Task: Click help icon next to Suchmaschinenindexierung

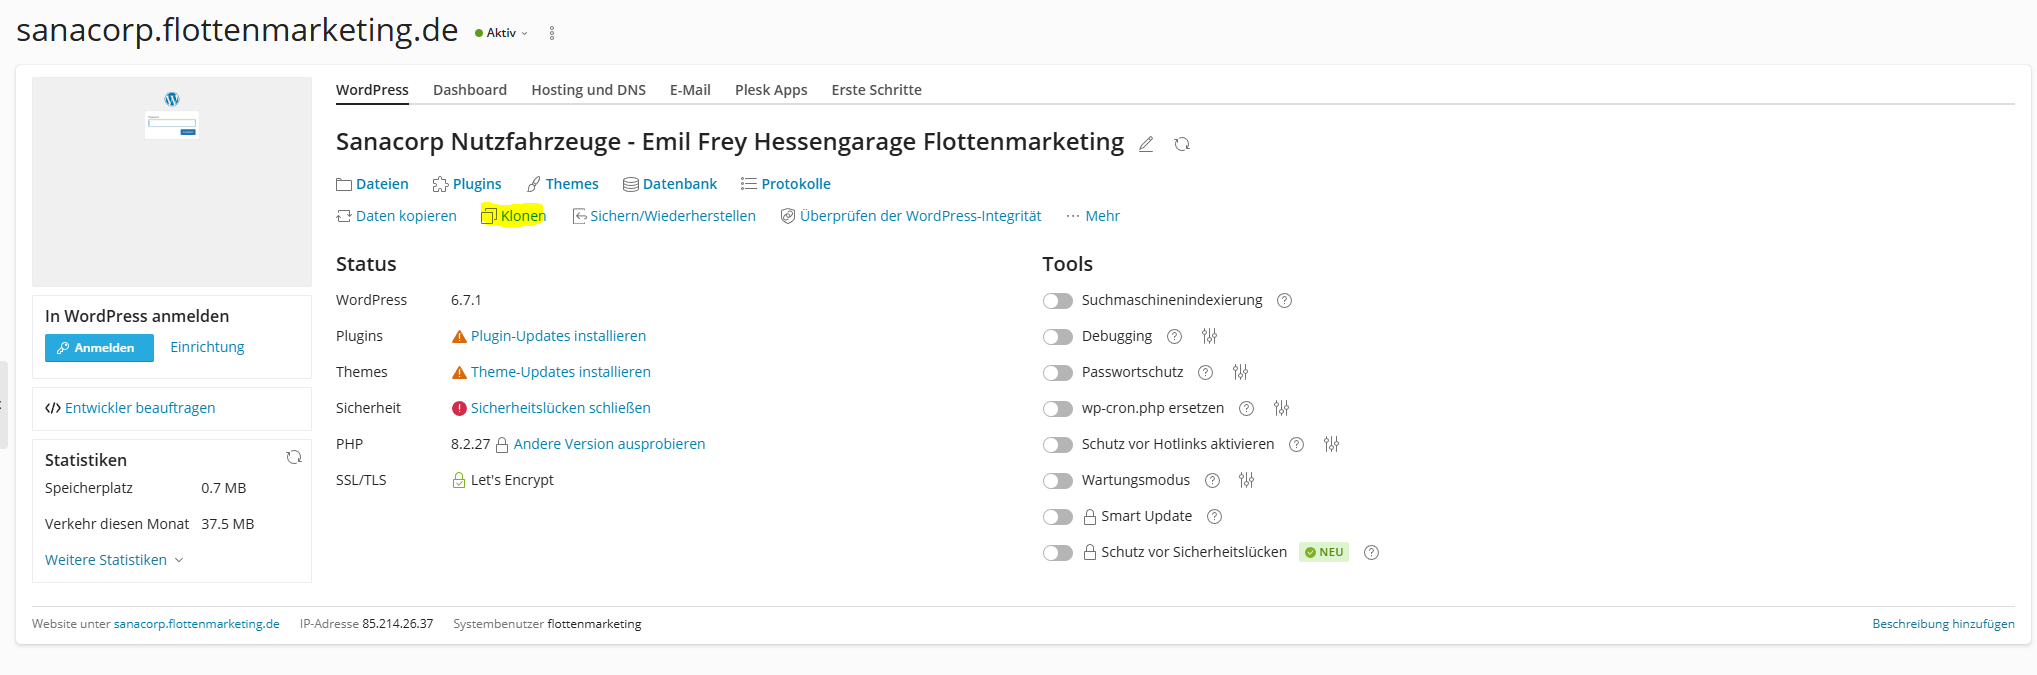Action: pos(1285,300)
